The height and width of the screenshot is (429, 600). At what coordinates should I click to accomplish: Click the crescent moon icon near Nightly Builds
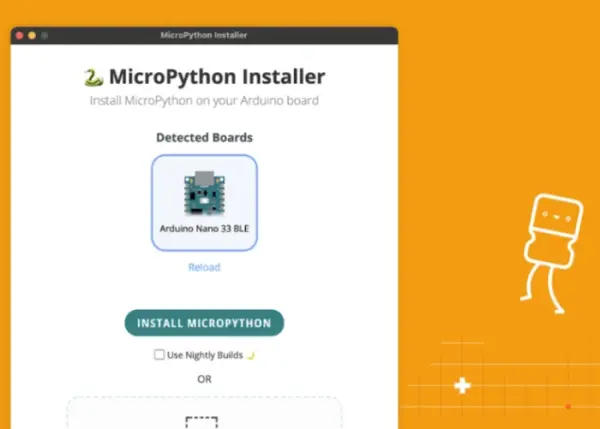tap(251, 356)
